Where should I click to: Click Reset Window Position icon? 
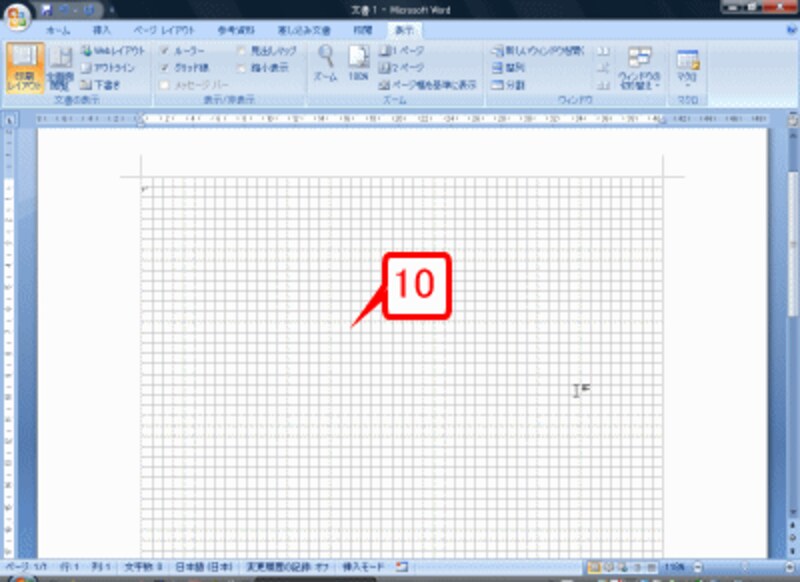pyautogui.click(x=603, y=85)
